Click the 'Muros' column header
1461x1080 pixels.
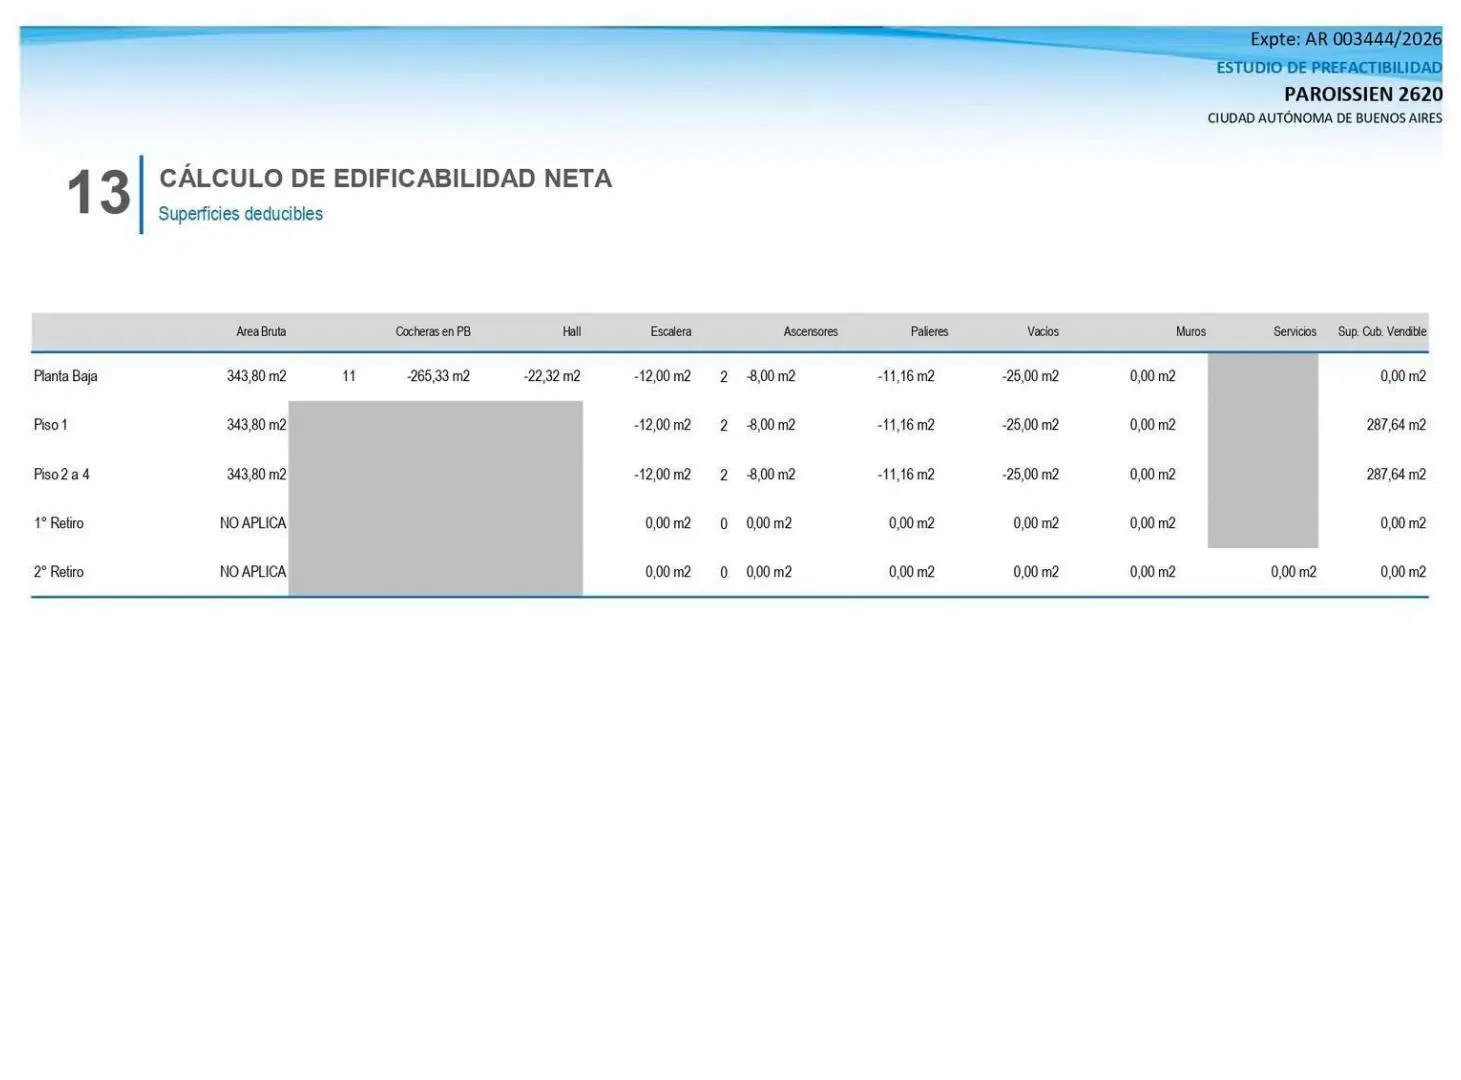[1191, 332]
